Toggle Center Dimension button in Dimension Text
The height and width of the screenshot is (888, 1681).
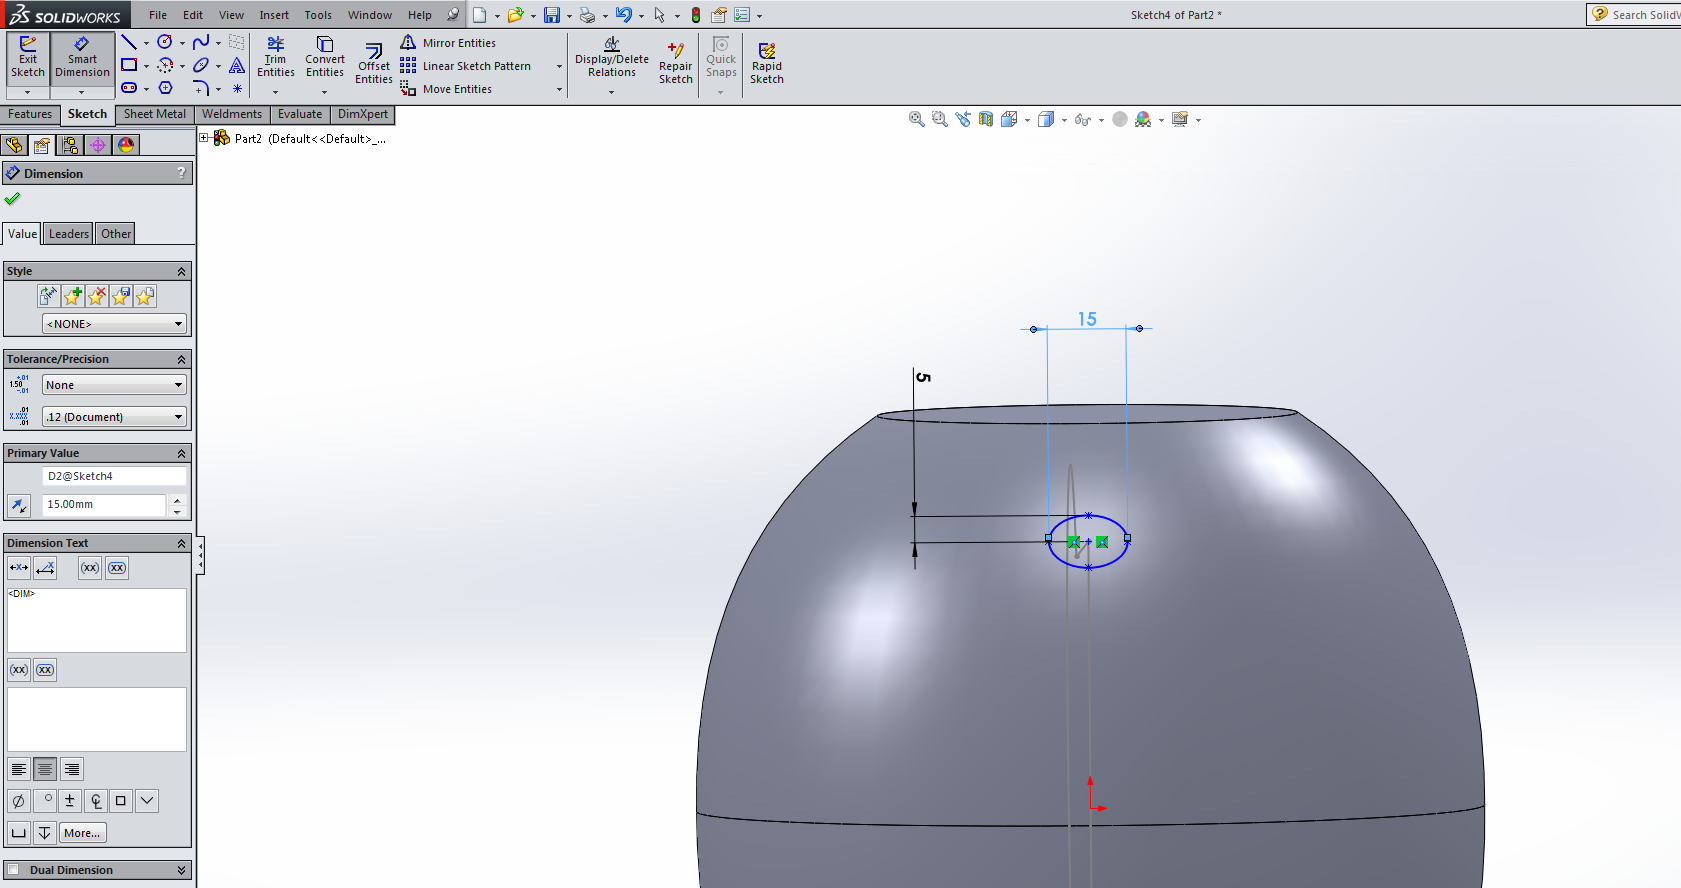19,568
